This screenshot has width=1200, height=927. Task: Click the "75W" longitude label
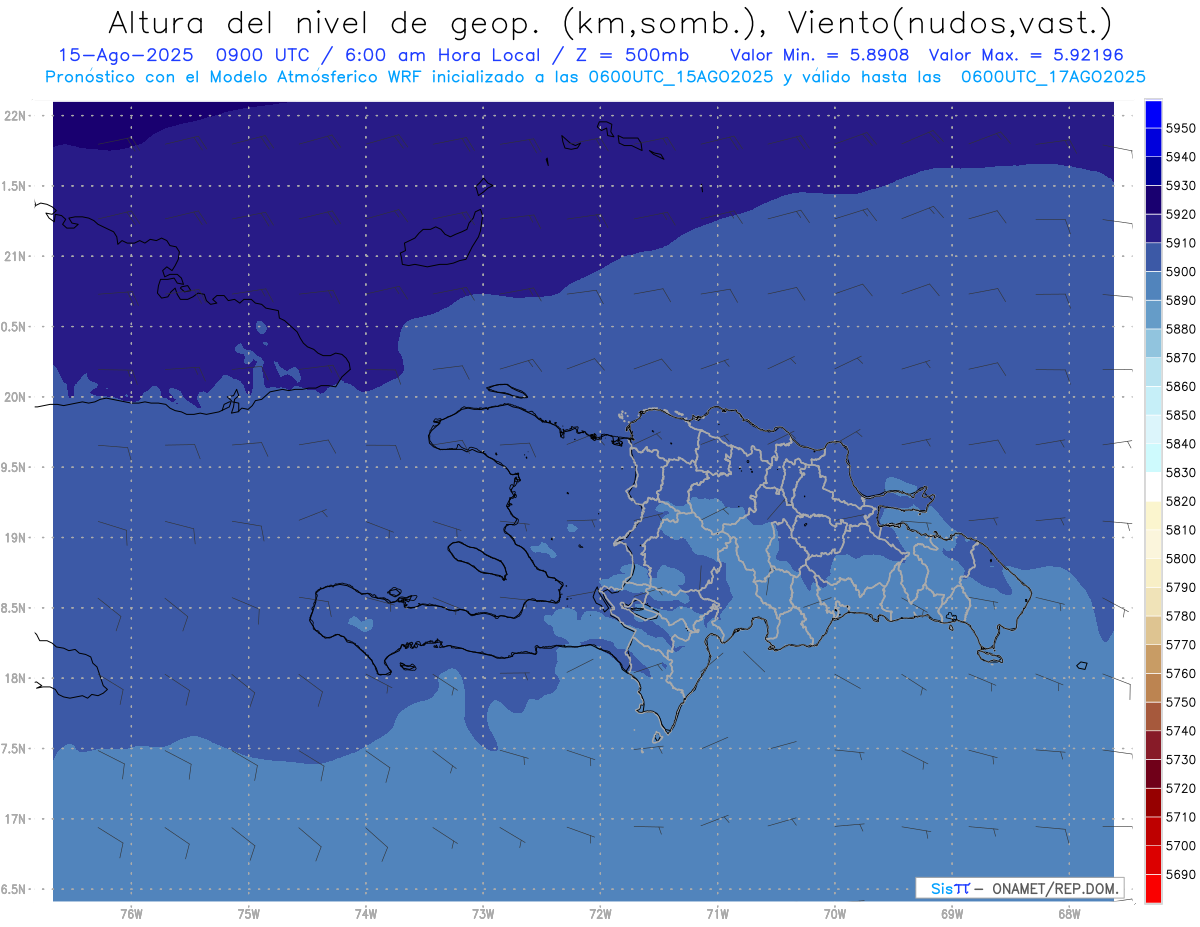[249, 913]
